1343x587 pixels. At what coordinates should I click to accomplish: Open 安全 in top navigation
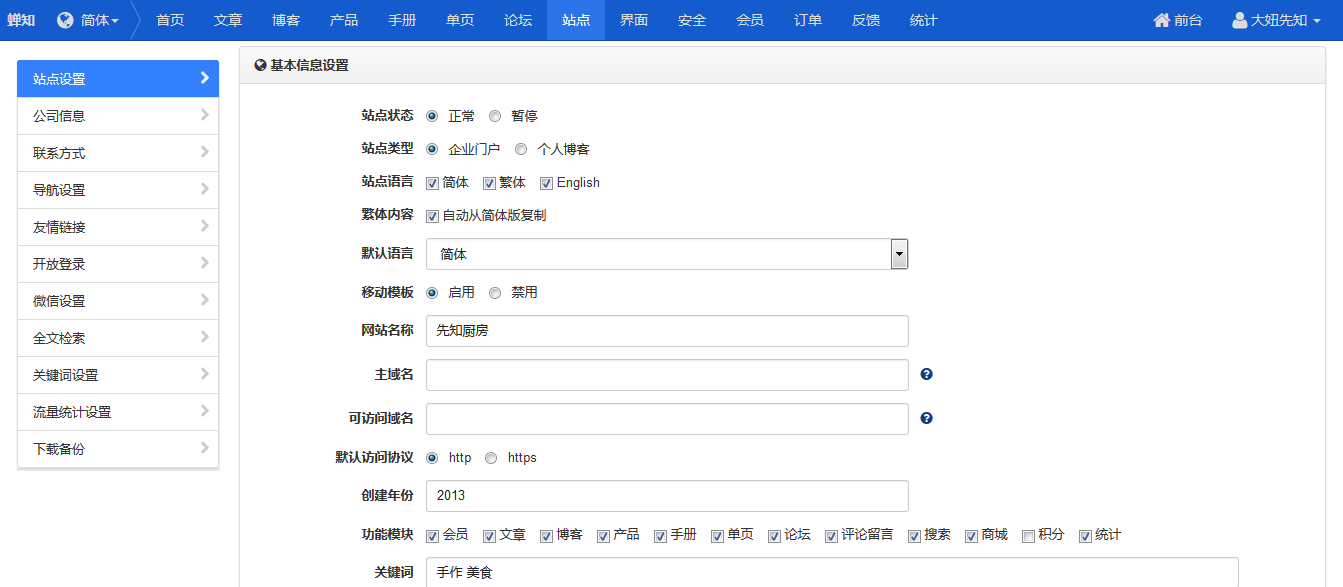[x=692, y=20]
